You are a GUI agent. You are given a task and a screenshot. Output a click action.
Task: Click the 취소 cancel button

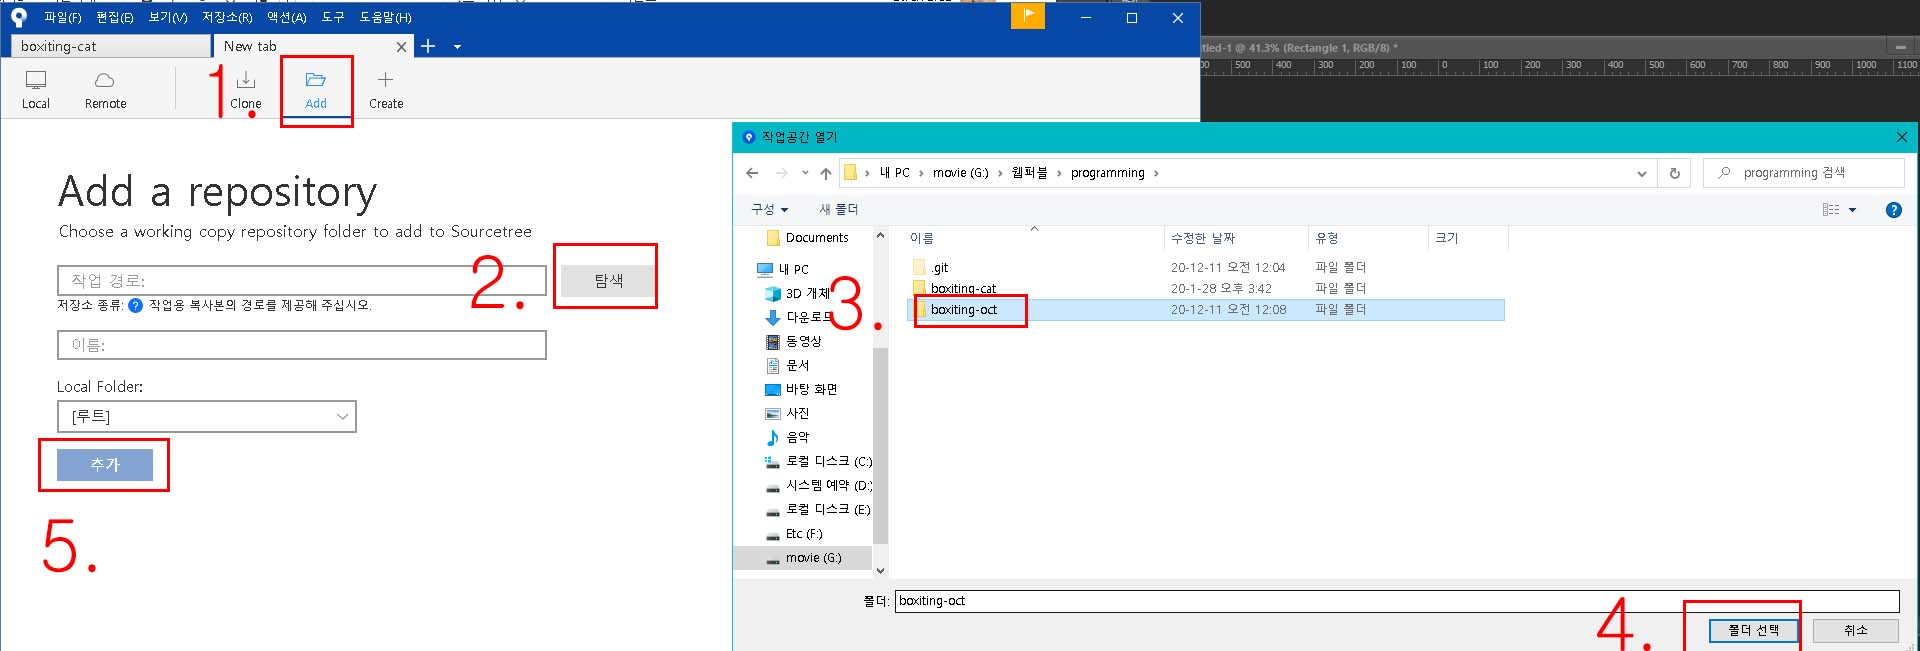click(x=1855, y=630)
